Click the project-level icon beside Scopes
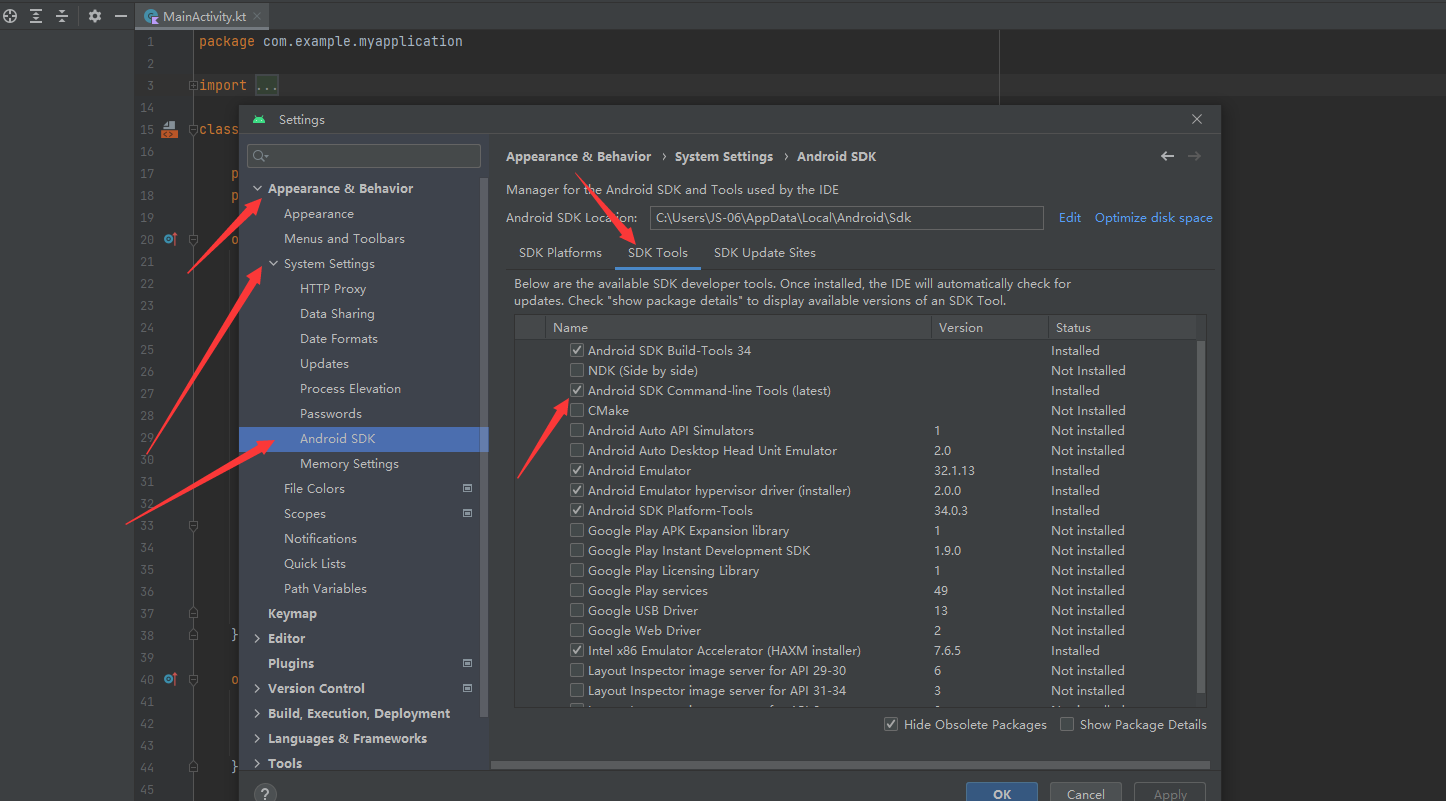 [467, 513]
